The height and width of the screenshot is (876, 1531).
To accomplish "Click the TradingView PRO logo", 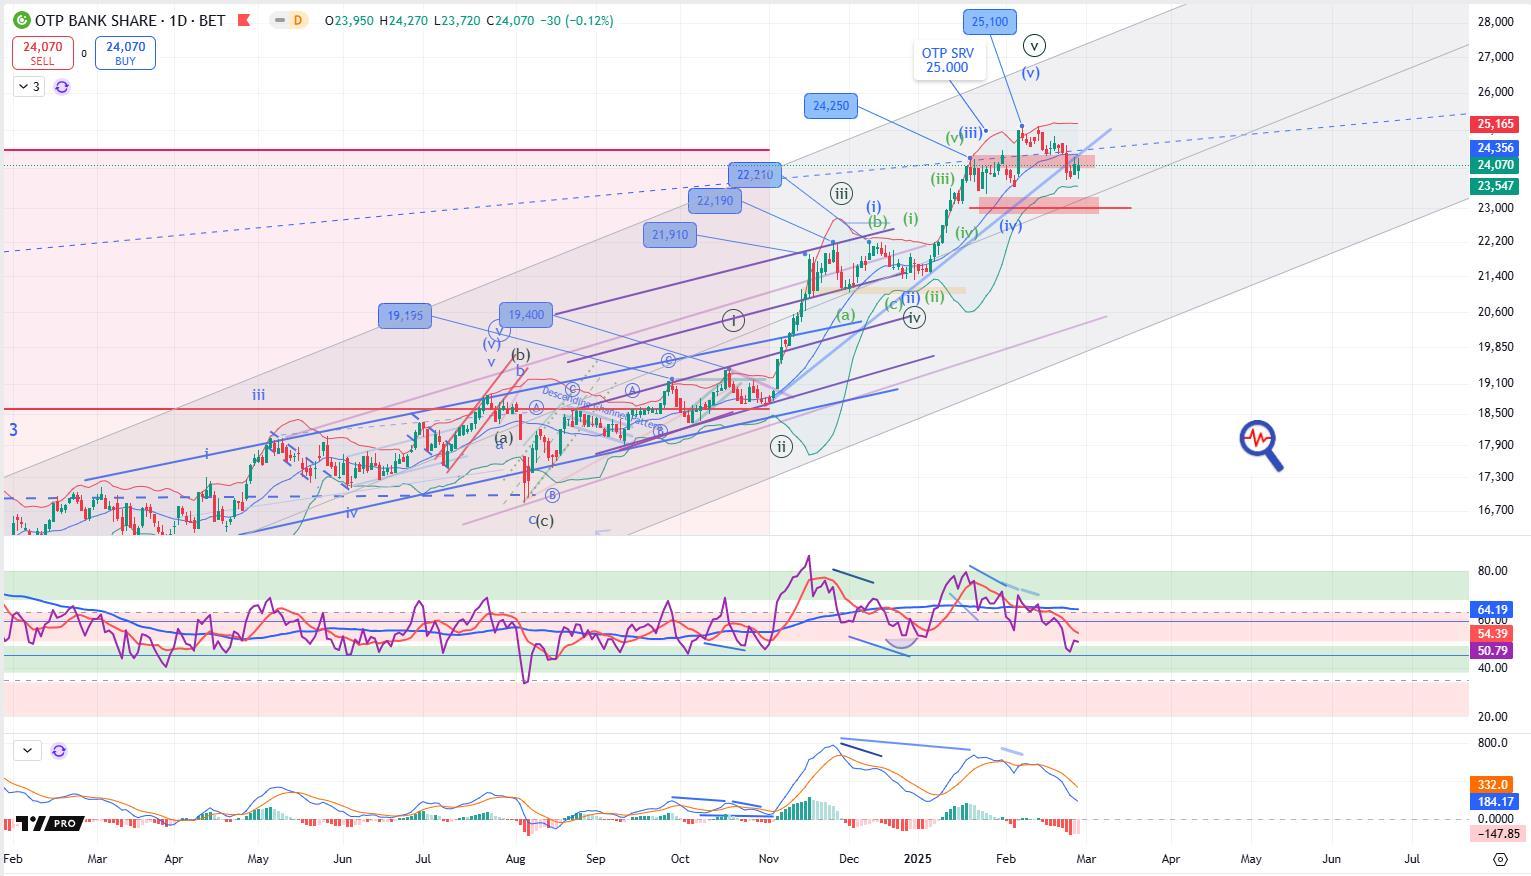I will tap(47, 823).
